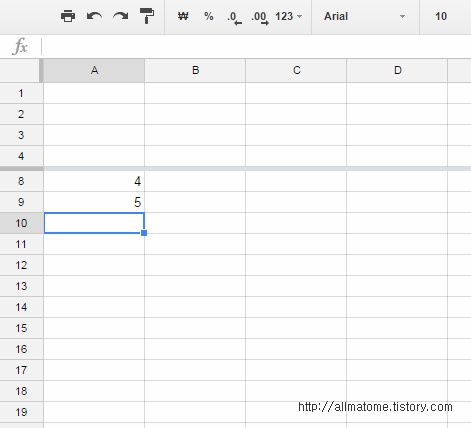471x428 pixels.
Task: Click empty cell B2
Action: (x=195, y=114)
